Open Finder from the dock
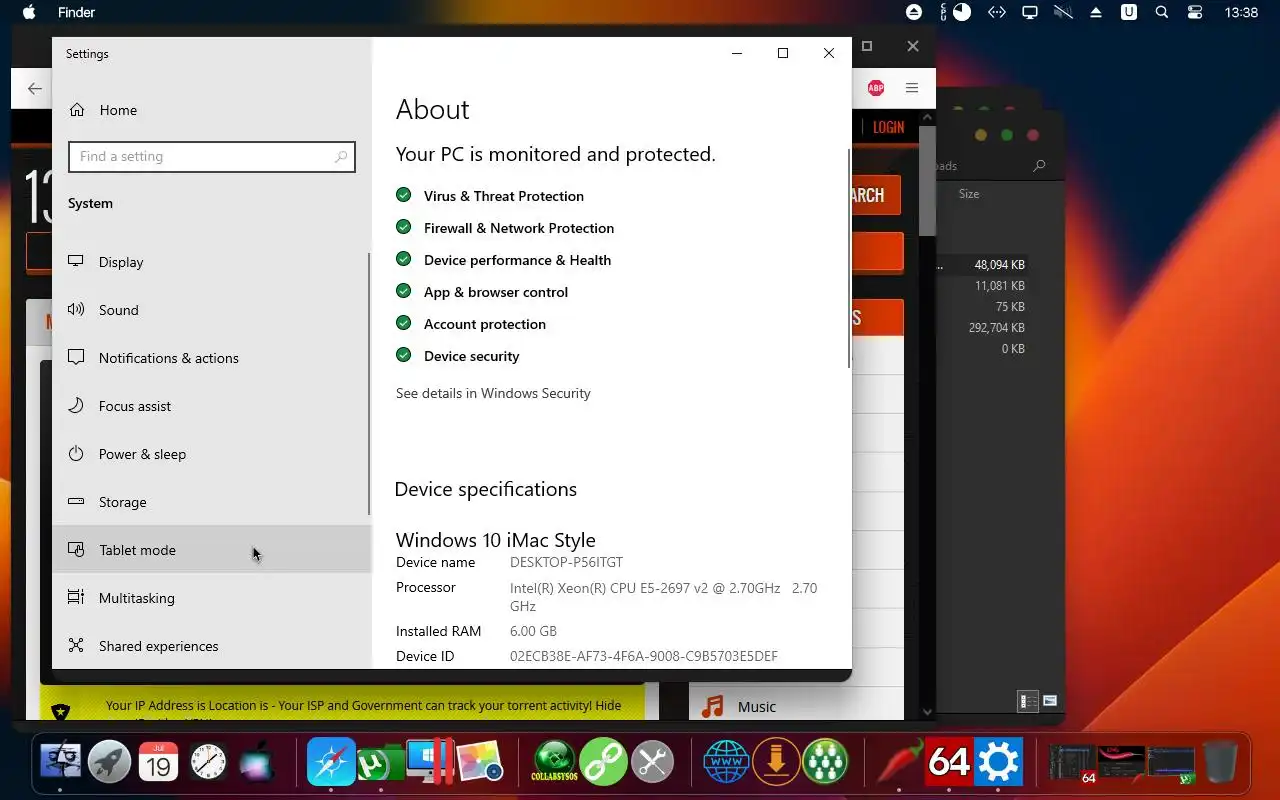The width and height of the screenshot is (1280, 800). (x=60, y=763)
